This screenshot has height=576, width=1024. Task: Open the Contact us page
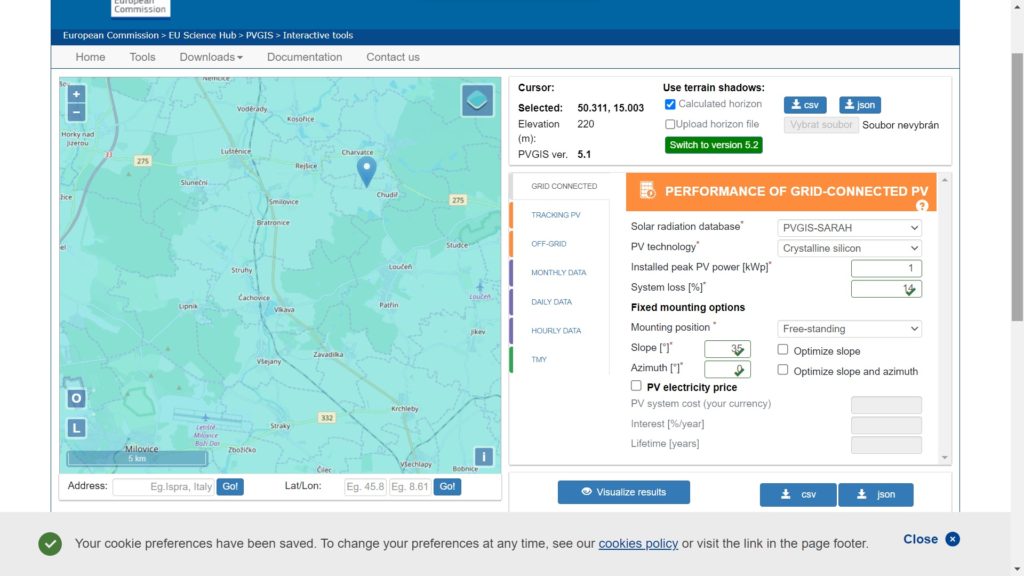393,57
